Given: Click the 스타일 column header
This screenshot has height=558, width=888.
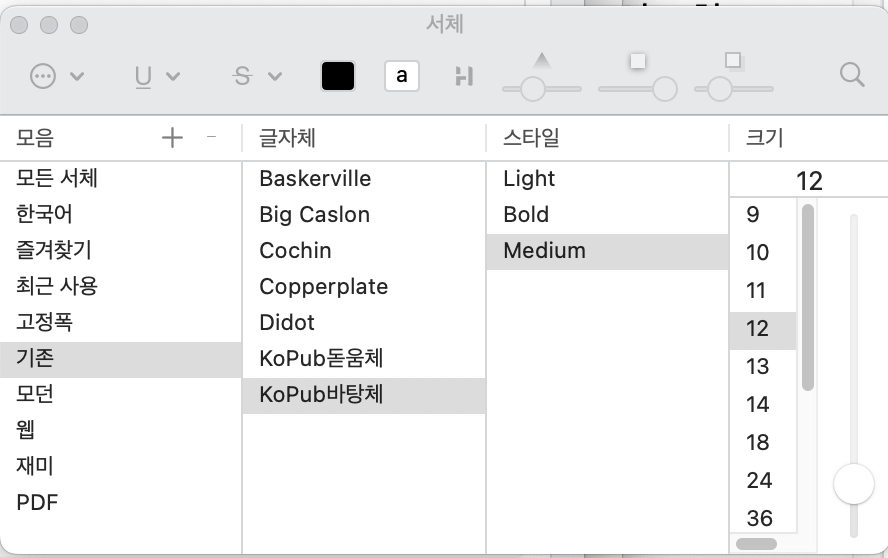Looking at the screenshot, I should 531,138.
